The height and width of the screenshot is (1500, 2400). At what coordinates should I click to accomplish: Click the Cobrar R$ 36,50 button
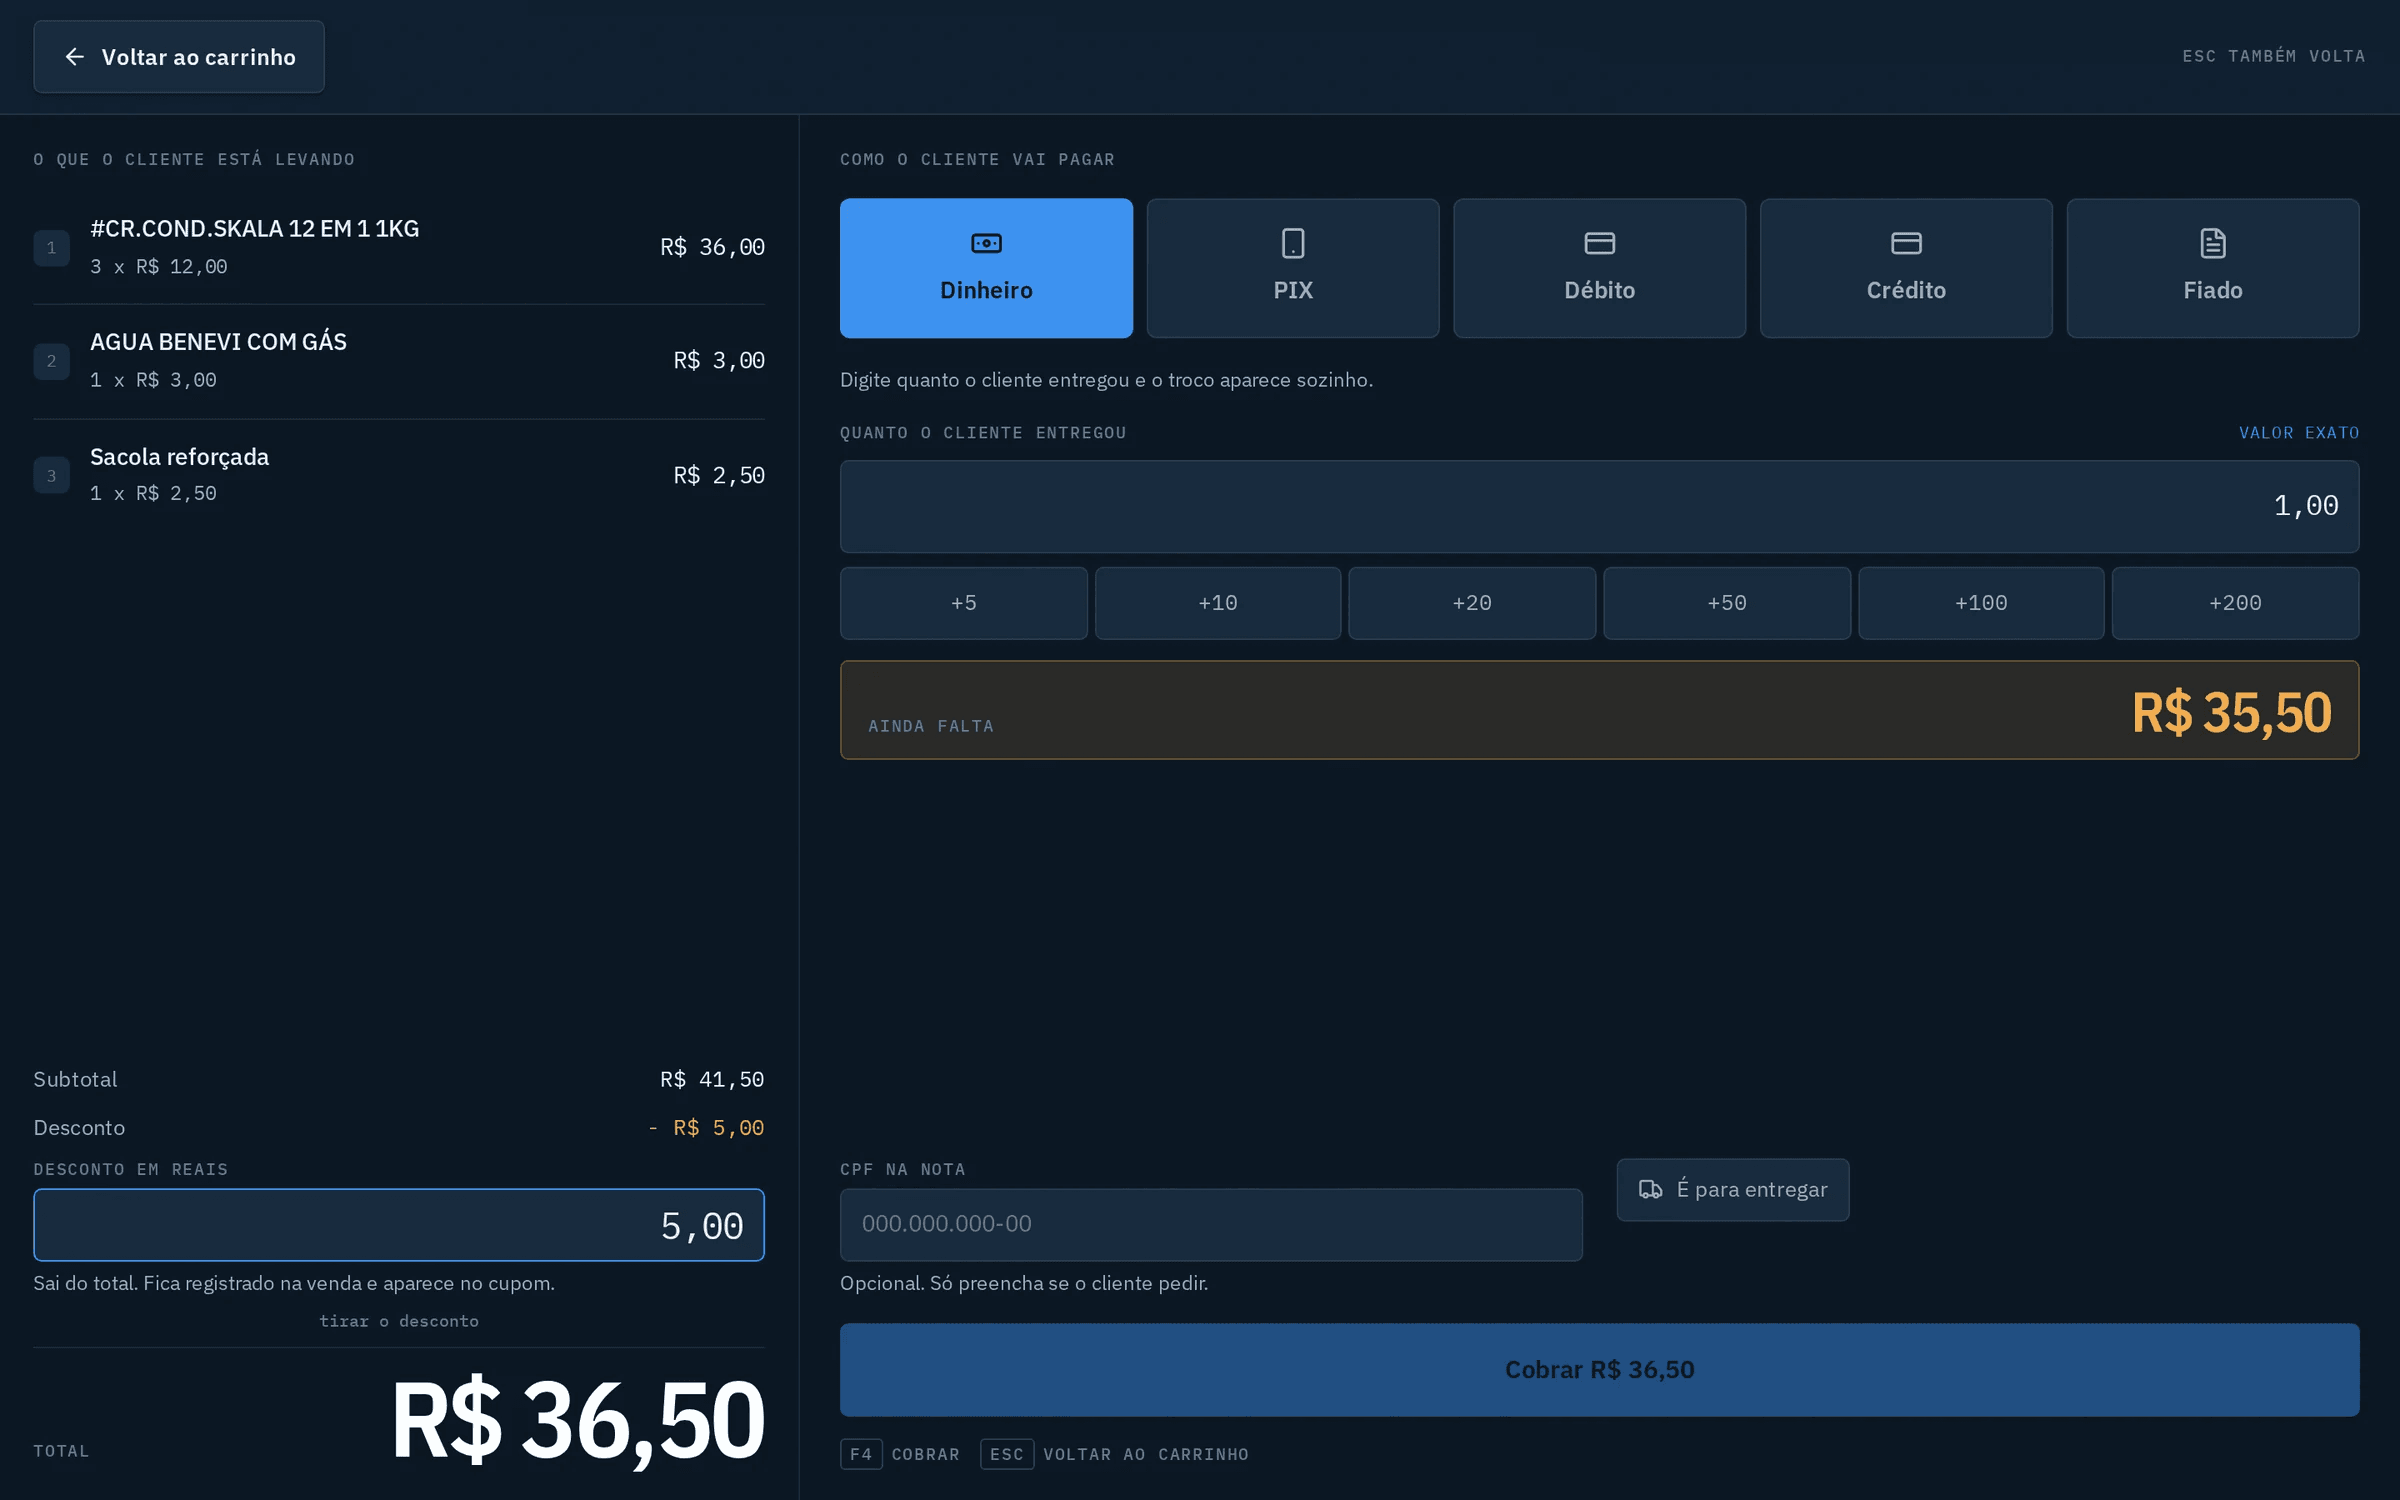click(x=1599, y=1369)
